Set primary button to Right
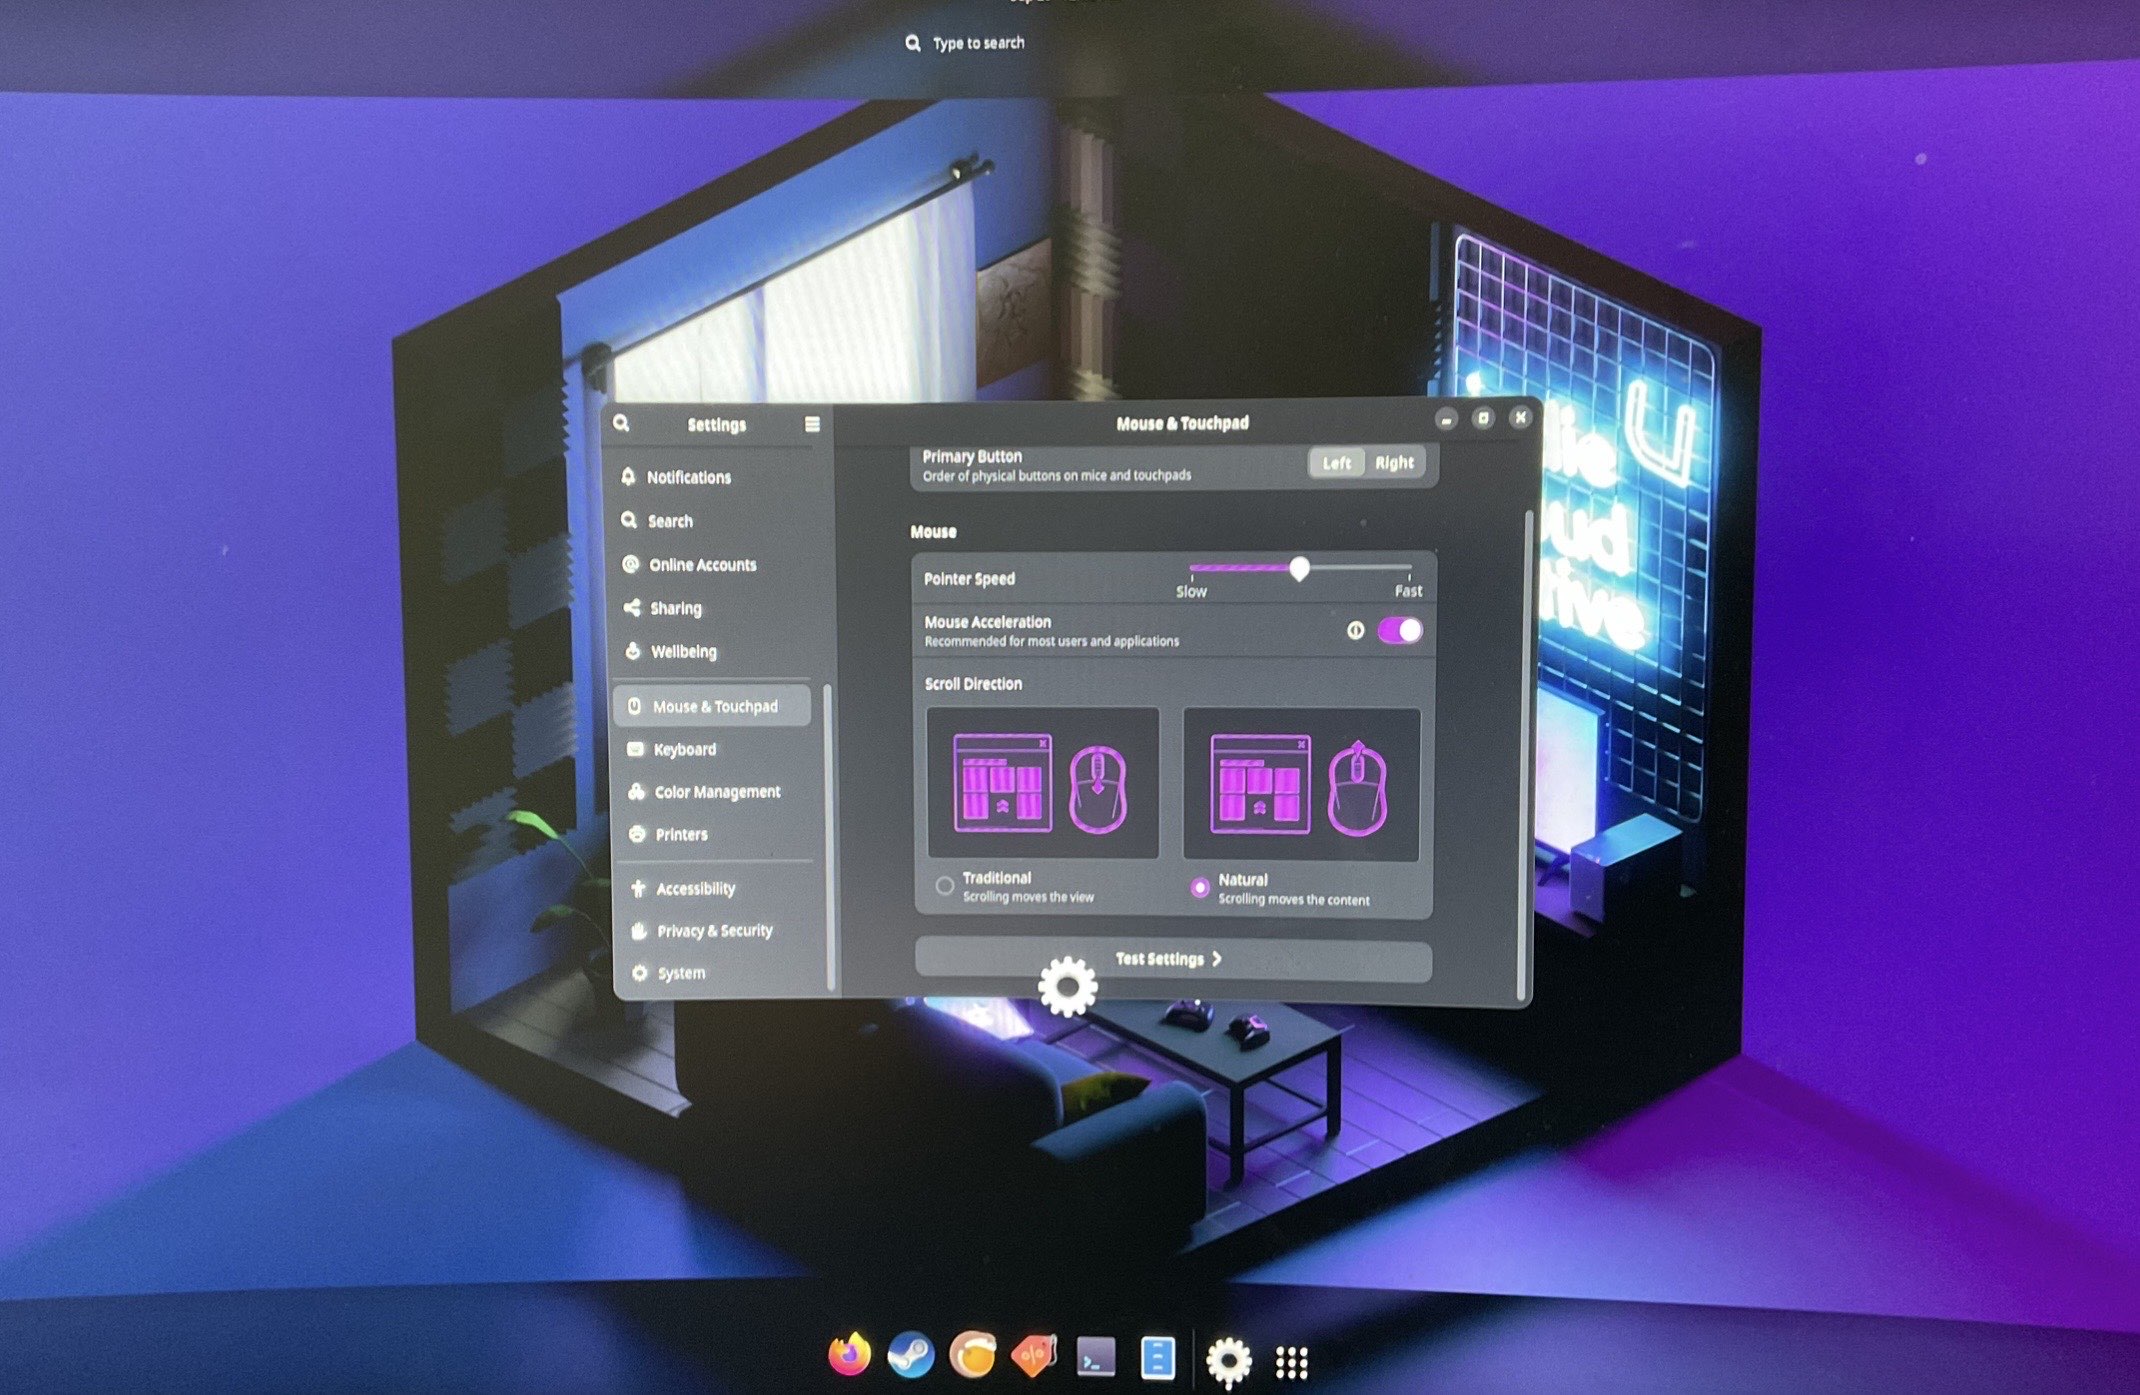 (1393, 462)
